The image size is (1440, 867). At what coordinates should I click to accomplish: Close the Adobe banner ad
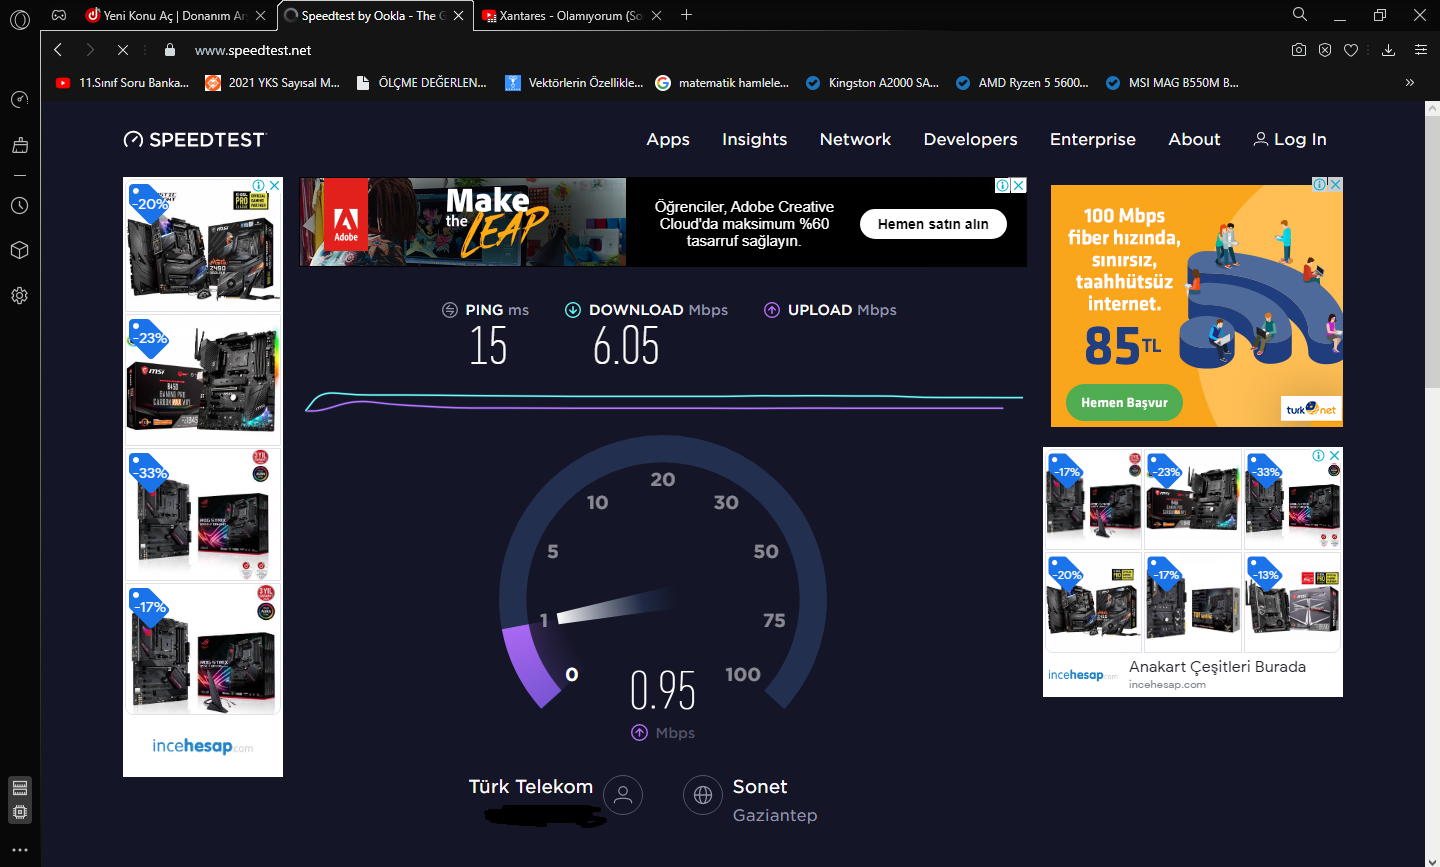pyautogui.click(x=1019, y=185)
